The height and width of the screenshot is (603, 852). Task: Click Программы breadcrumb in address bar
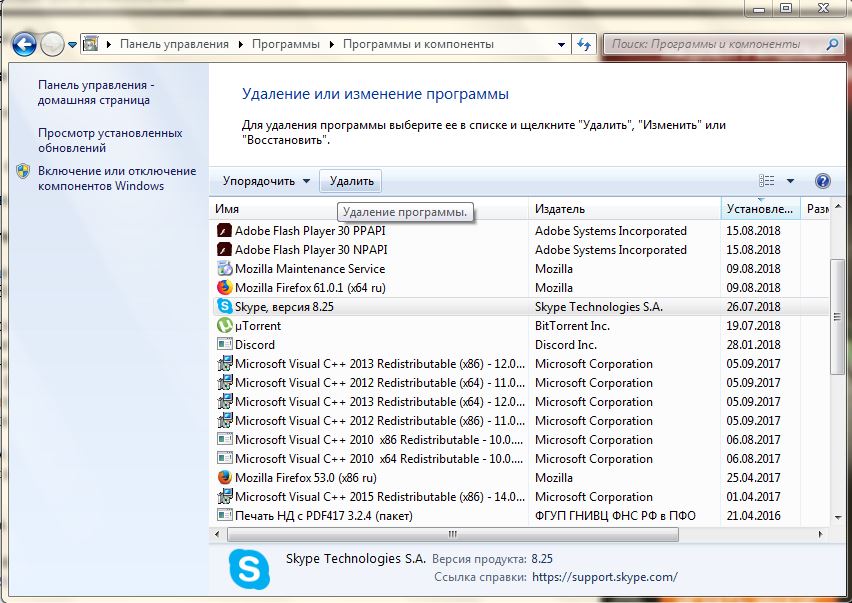[x=286, y=44]
